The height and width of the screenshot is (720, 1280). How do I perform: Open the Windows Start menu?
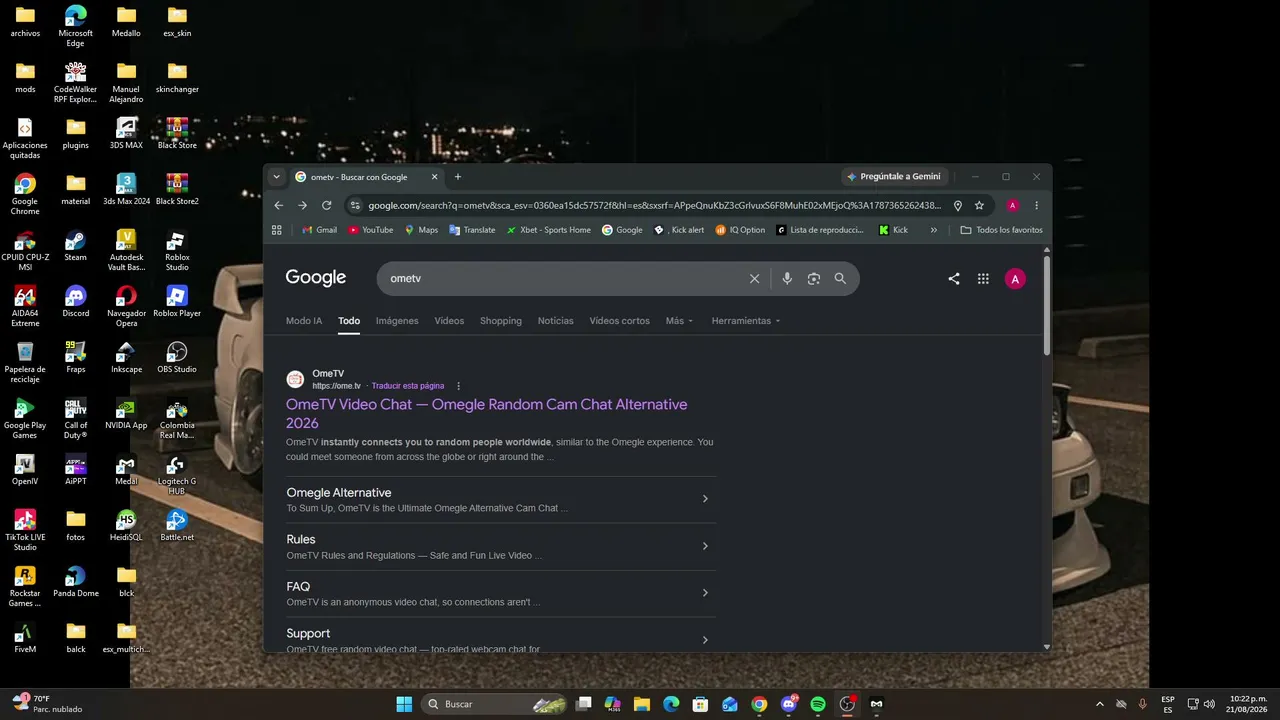tap(404, 704)
